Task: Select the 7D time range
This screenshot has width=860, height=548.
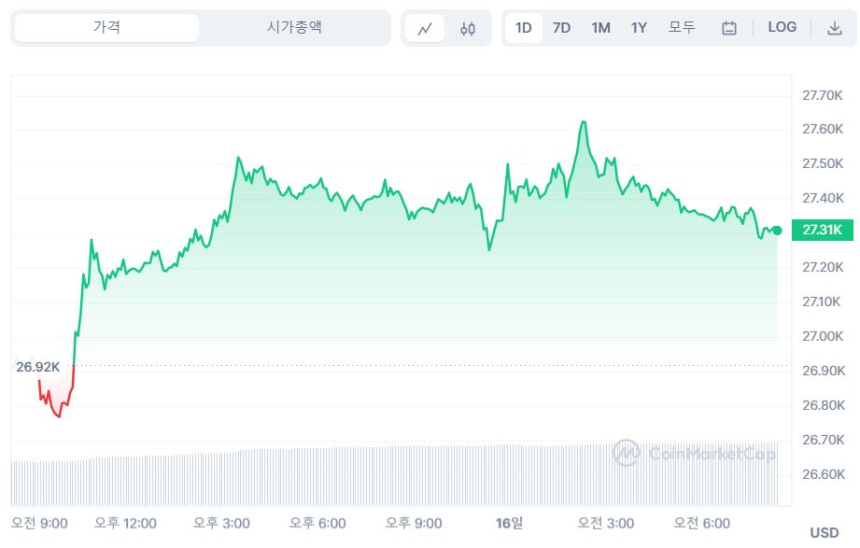Action: pyautogui.click(x=561, y=28)
